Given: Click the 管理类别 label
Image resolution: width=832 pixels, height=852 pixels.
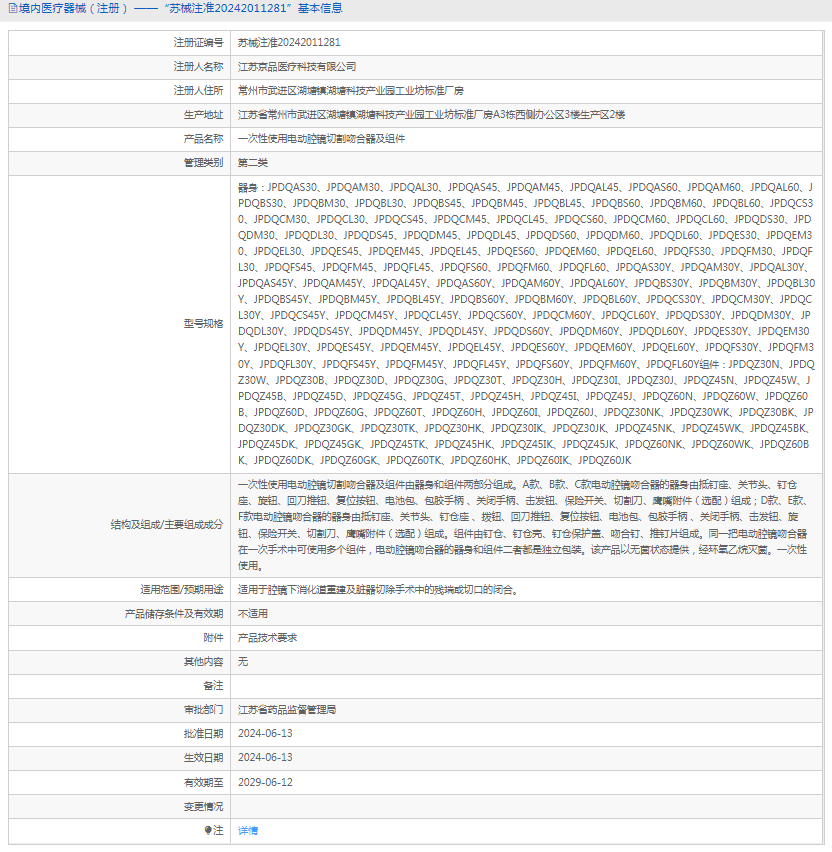Looking at the screenshot, I should point(203,162).
